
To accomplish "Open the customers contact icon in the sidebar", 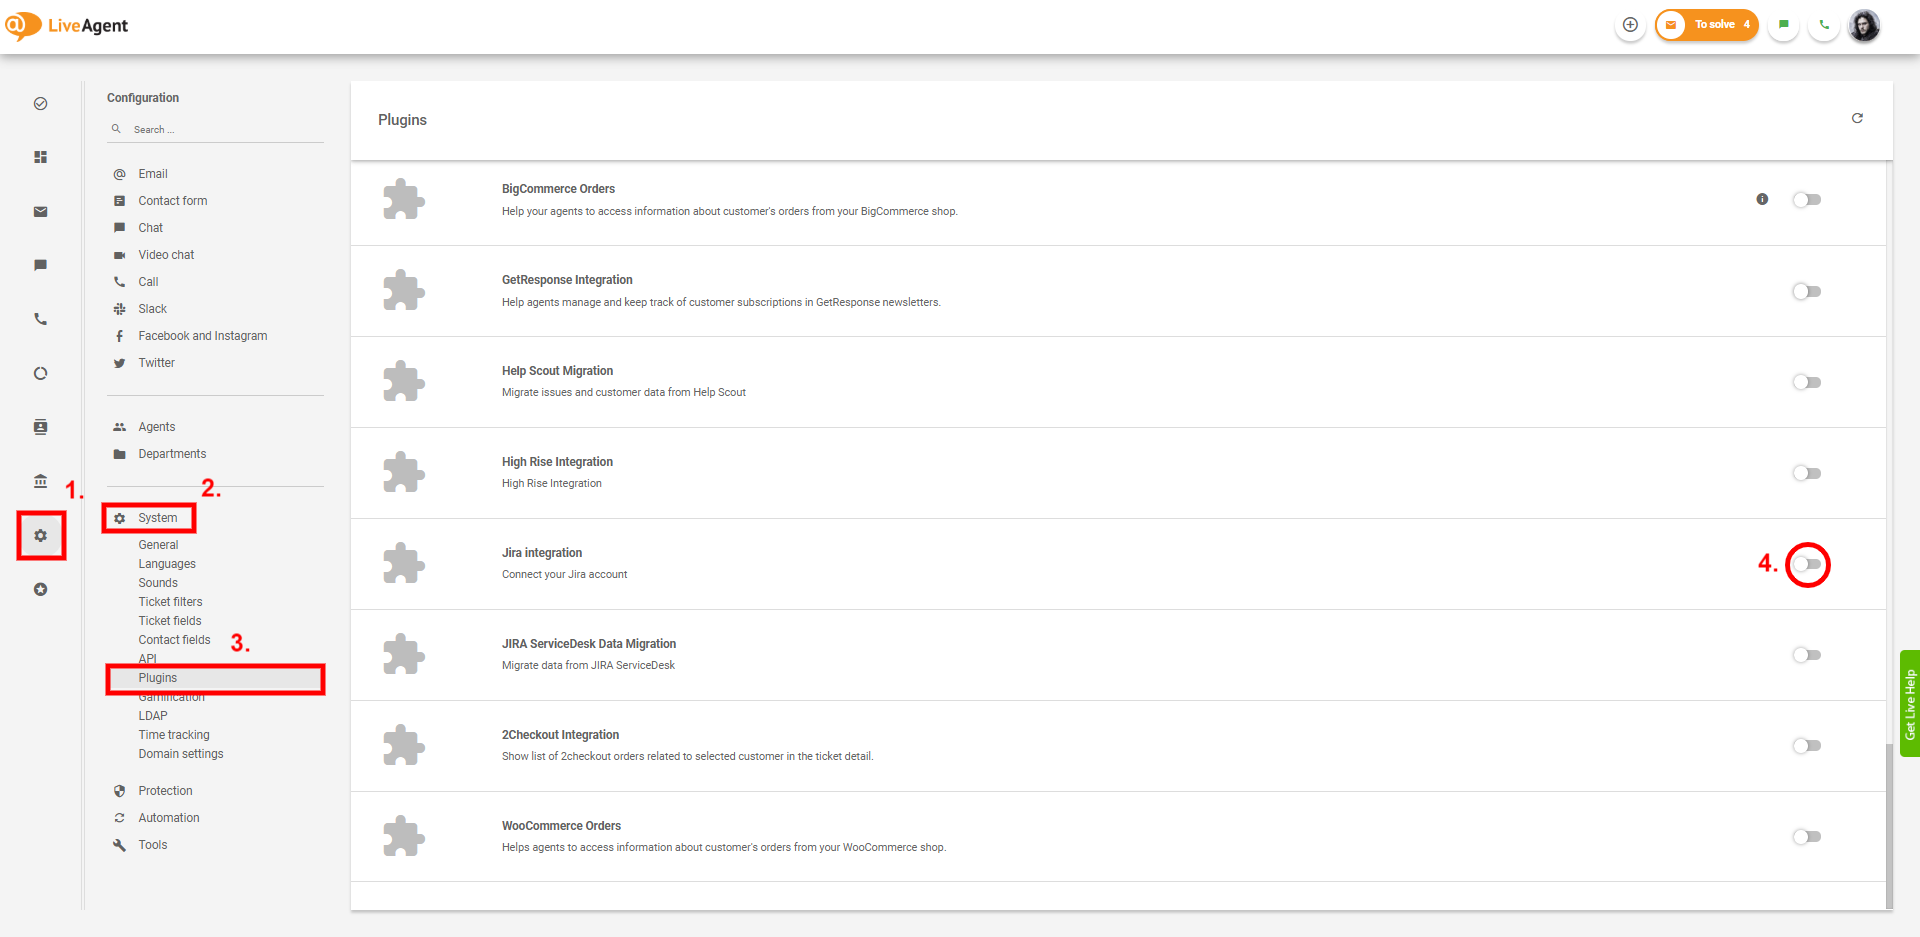I will [41, 428].
